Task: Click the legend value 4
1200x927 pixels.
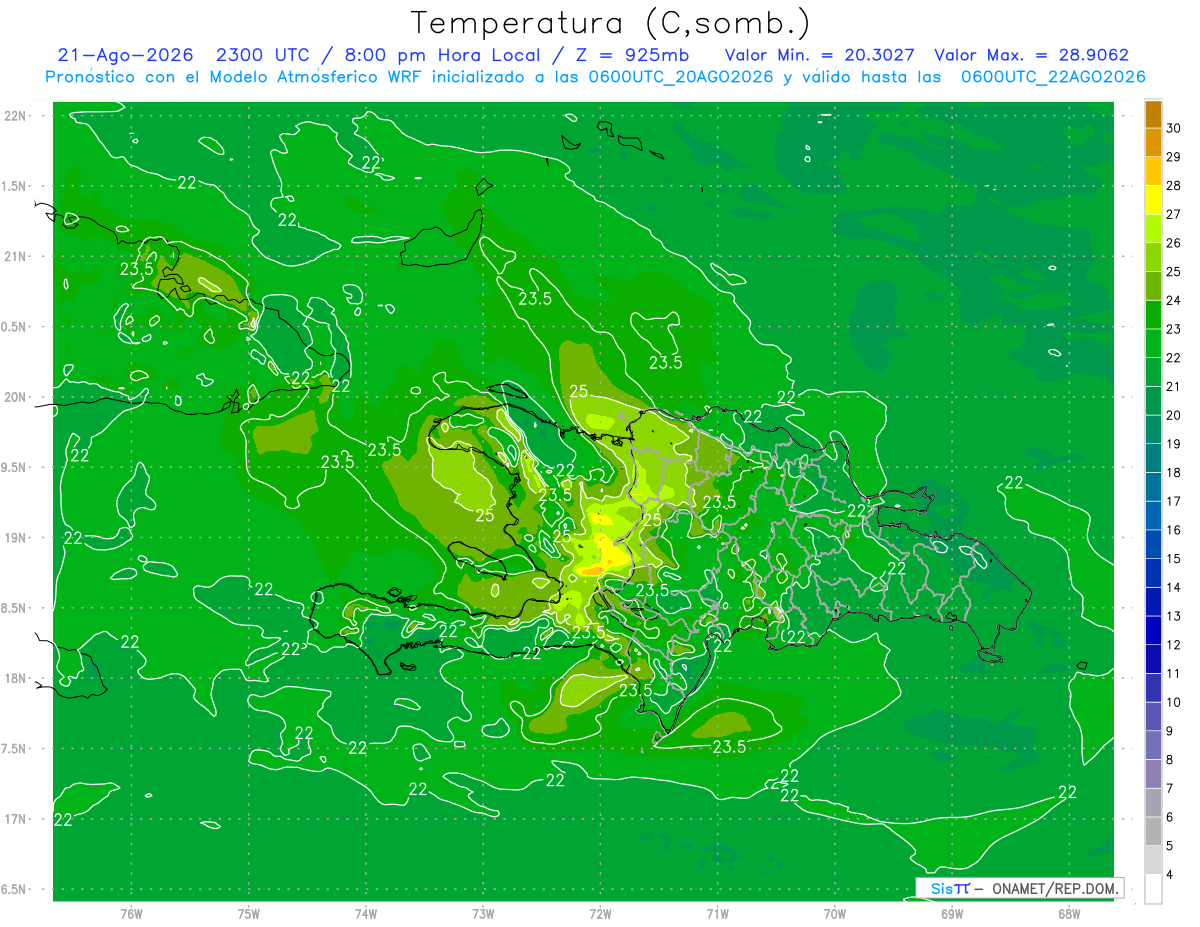Action: click(1171, 875)
